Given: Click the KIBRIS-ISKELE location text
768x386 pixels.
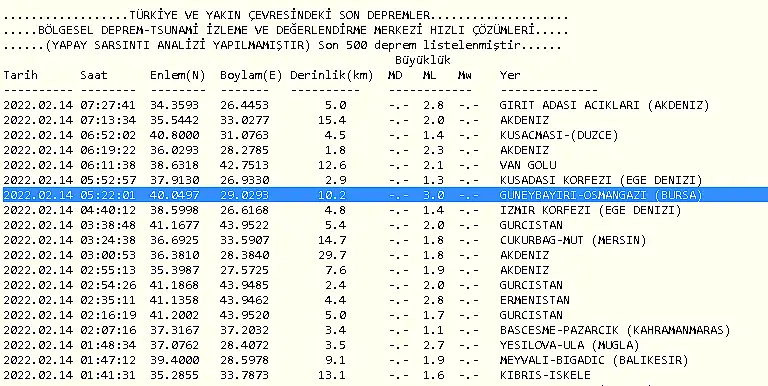Looking at the screenshot, I should coord(545,375).
